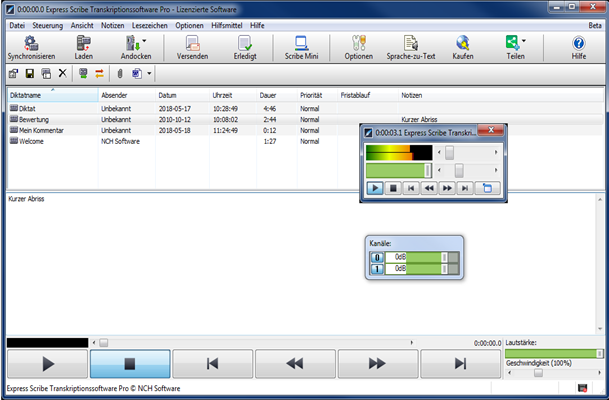
Task: Open the Optionen menu in menu bar
Action: click(190, 26)
